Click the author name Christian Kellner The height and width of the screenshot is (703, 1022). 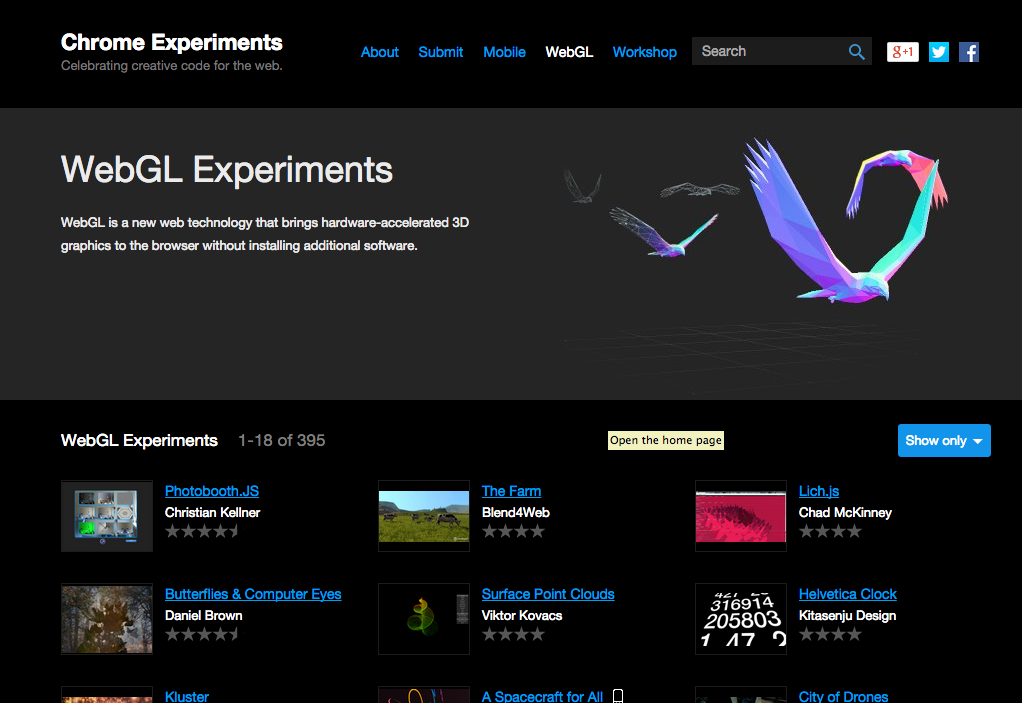click(x=212, y=513)
